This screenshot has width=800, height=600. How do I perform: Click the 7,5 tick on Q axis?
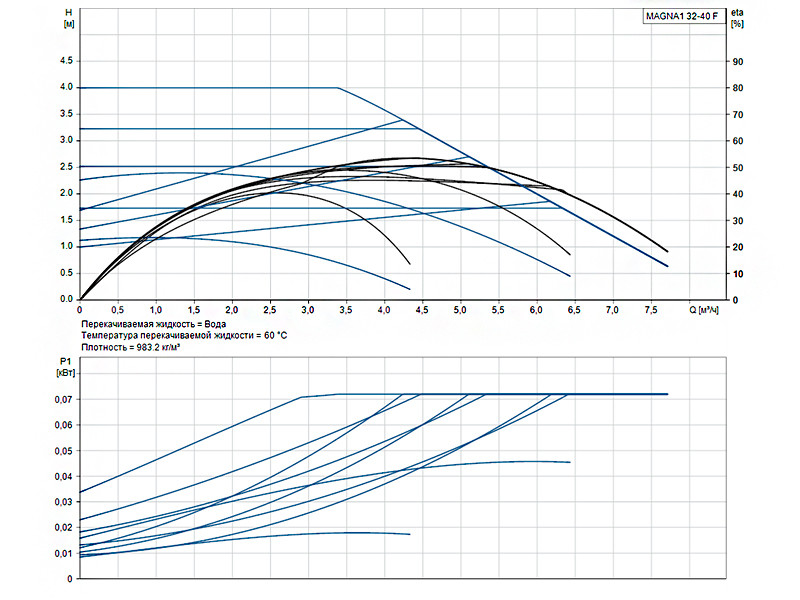[651, 310]
